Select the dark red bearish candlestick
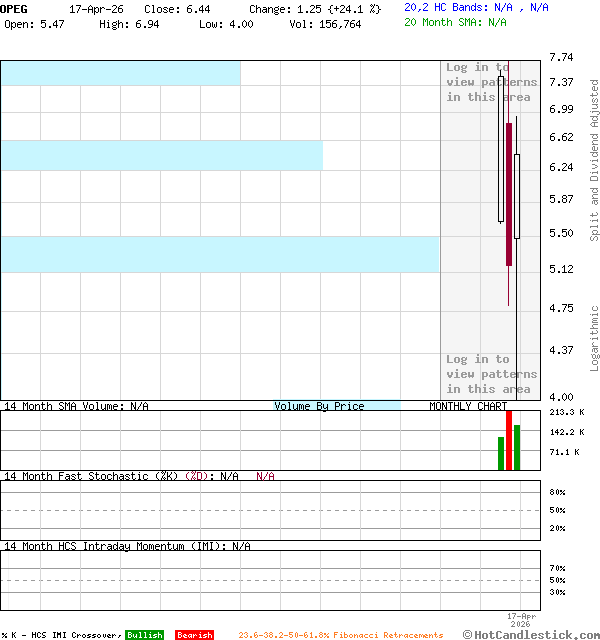This screenshot has width=600, height=640. [509, 194]
